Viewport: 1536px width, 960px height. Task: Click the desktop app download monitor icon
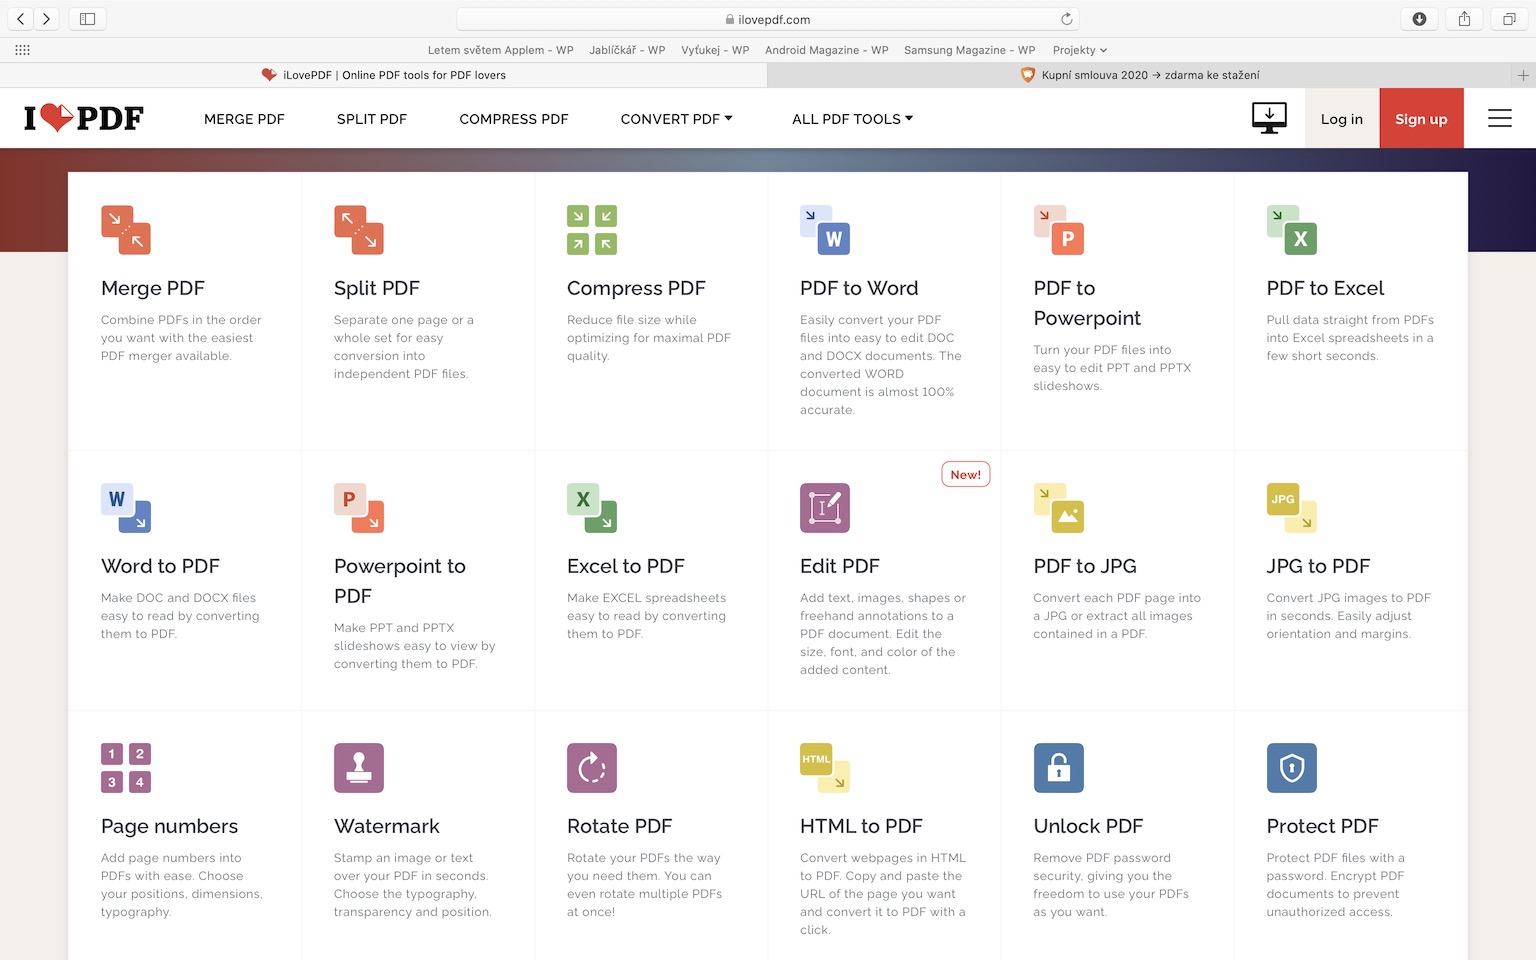pos(1269,118)
